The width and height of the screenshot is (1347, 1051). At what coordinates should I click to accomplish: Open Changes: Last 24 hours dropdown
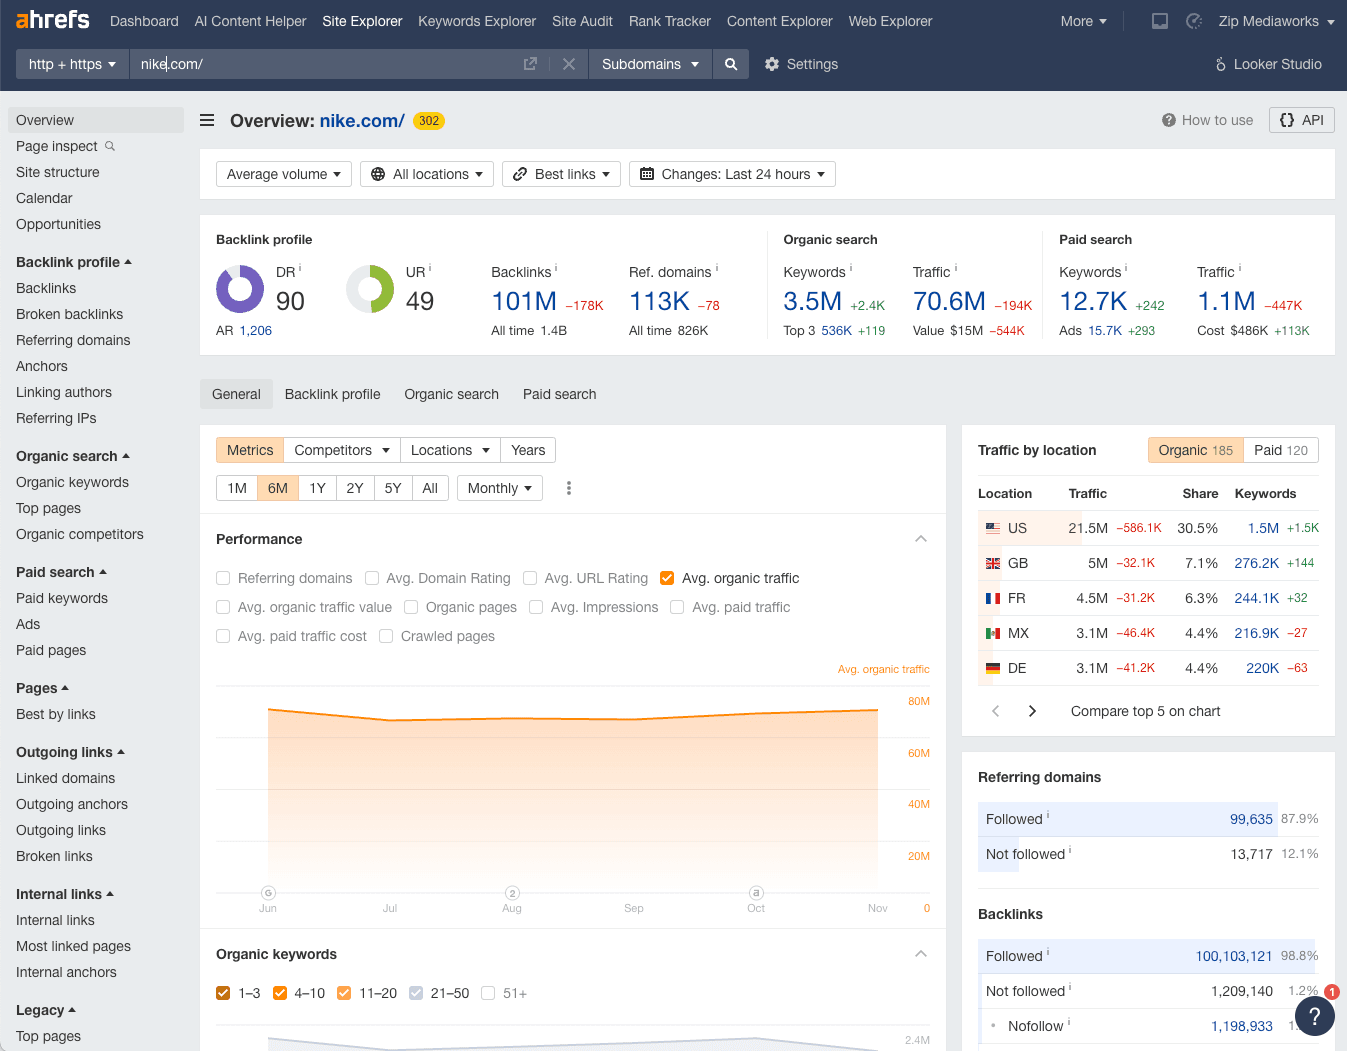[x=732, y=174]
